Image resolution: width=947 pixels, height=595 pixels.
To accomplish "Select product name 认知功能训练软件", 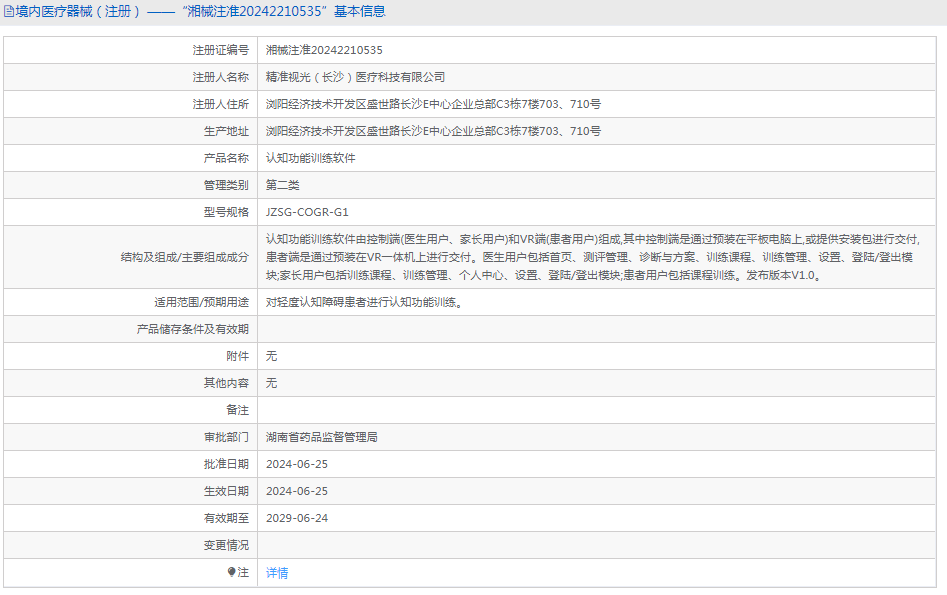I will click(310, 158).
